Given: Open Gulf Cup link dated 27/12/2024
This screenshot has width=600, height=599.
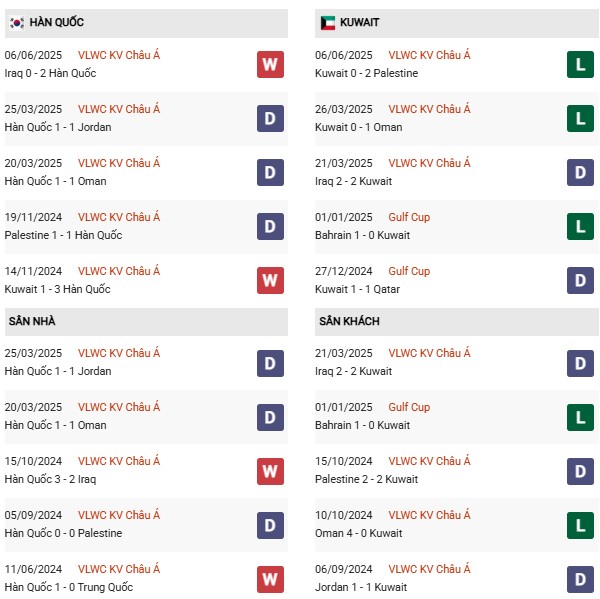Looking at the screenshot, I should coord(408,271).
